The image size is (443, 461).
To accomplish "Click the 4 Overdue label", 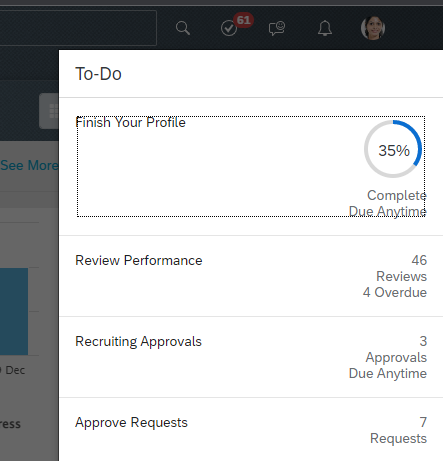I will click(x=395, y=292).
